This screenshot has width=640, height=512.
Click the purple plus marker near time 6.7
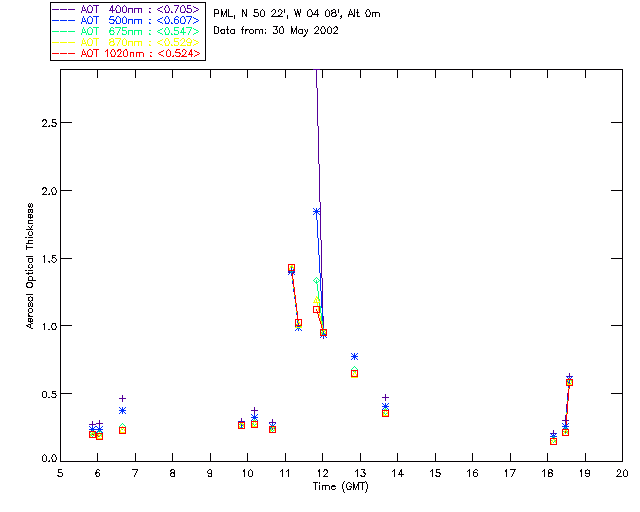coord(122,398)
